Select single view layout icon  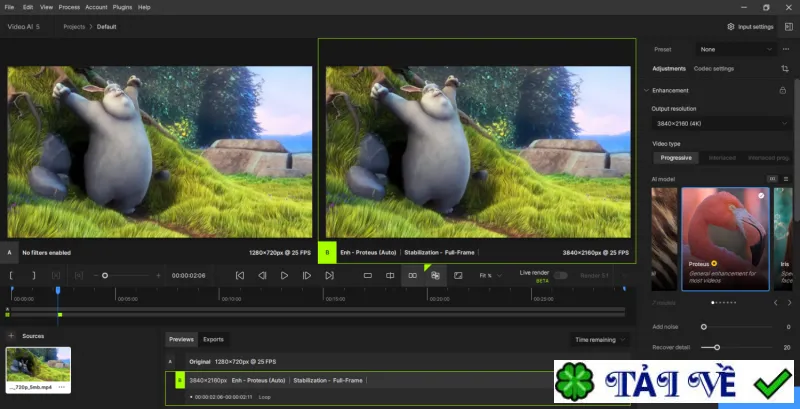[x=368, y=275]
